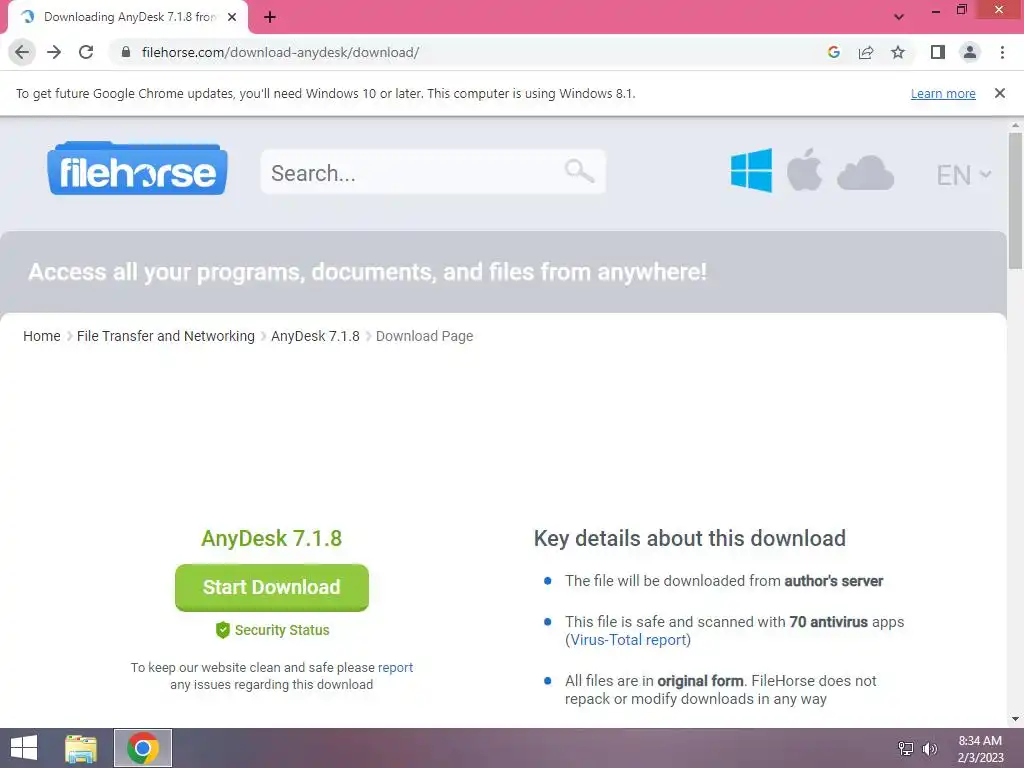Open AnyDesk 7.1.8 breadcrumb link
This screenshot has width=1024, height=768.
pyautogui.click(x=315, y=336)
